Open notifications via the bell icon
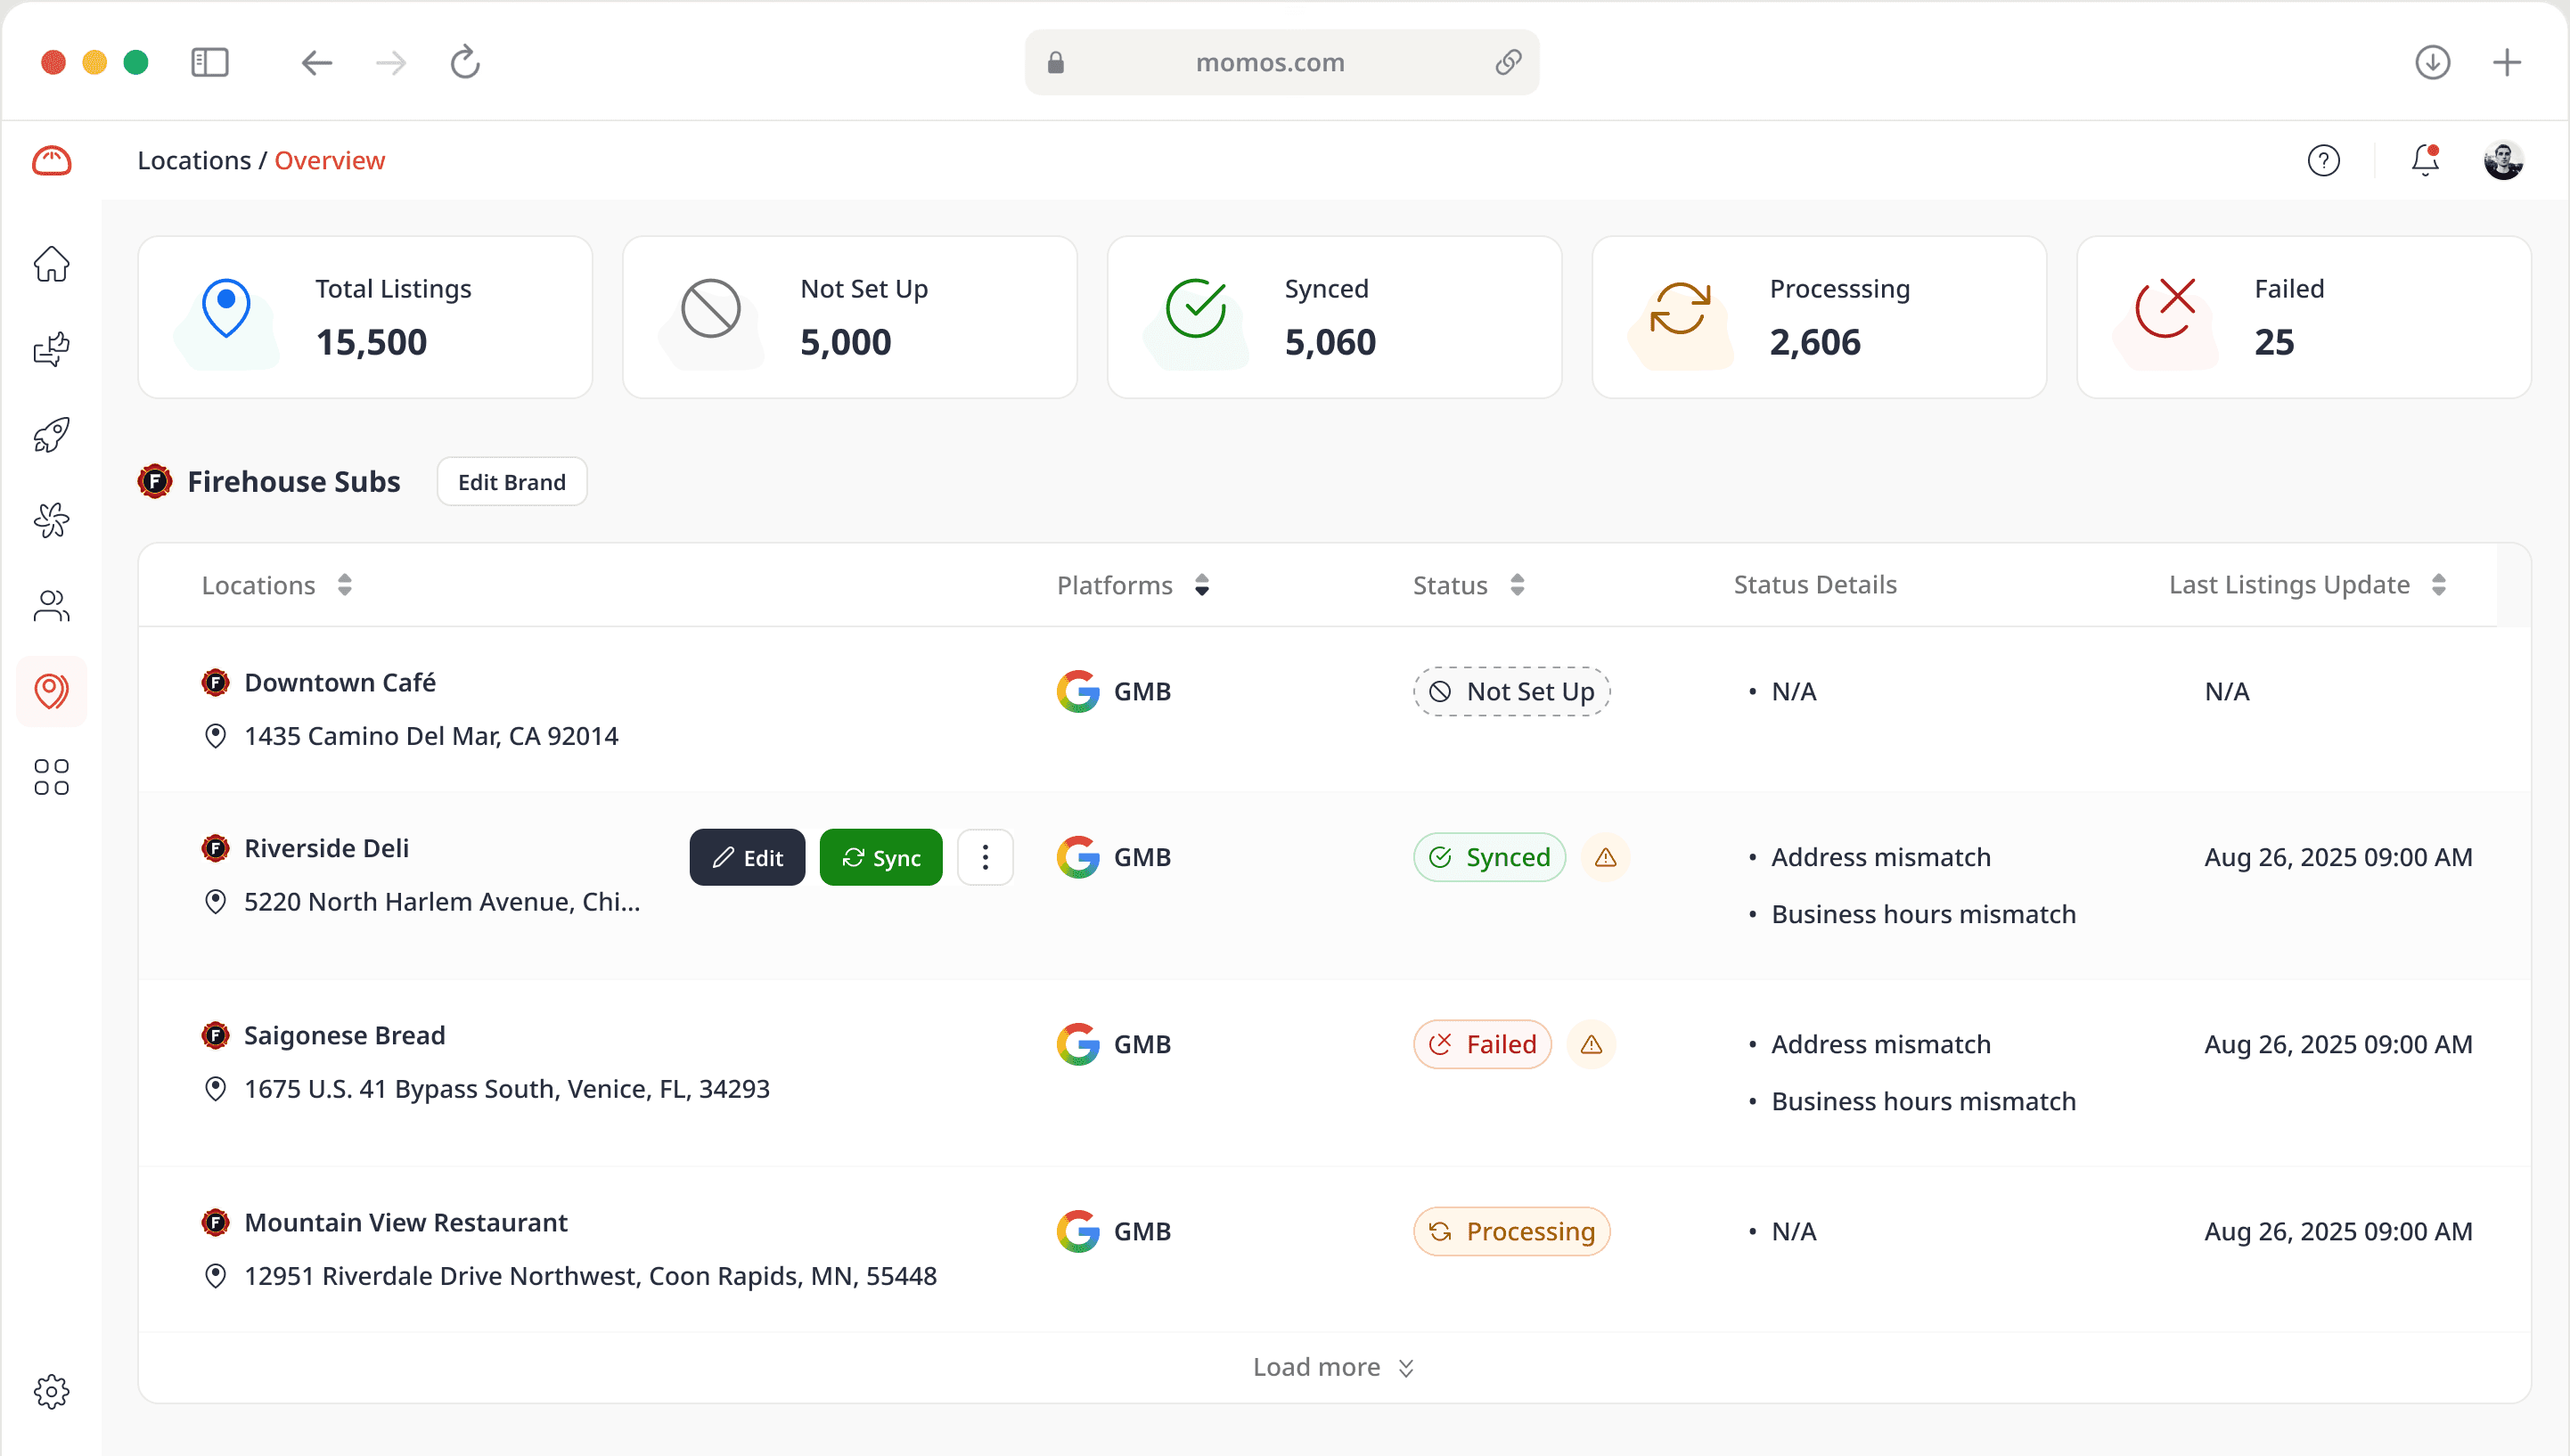Viewport: 2570px width, 1456px height. pyautogui.click(x=2423, y=160)
